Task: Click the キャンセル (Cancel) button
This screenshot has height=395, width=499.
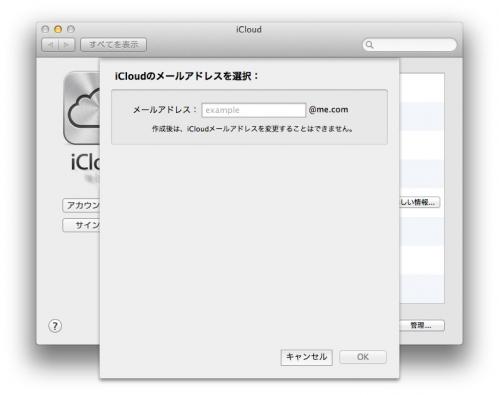Action: pos(306,357)
